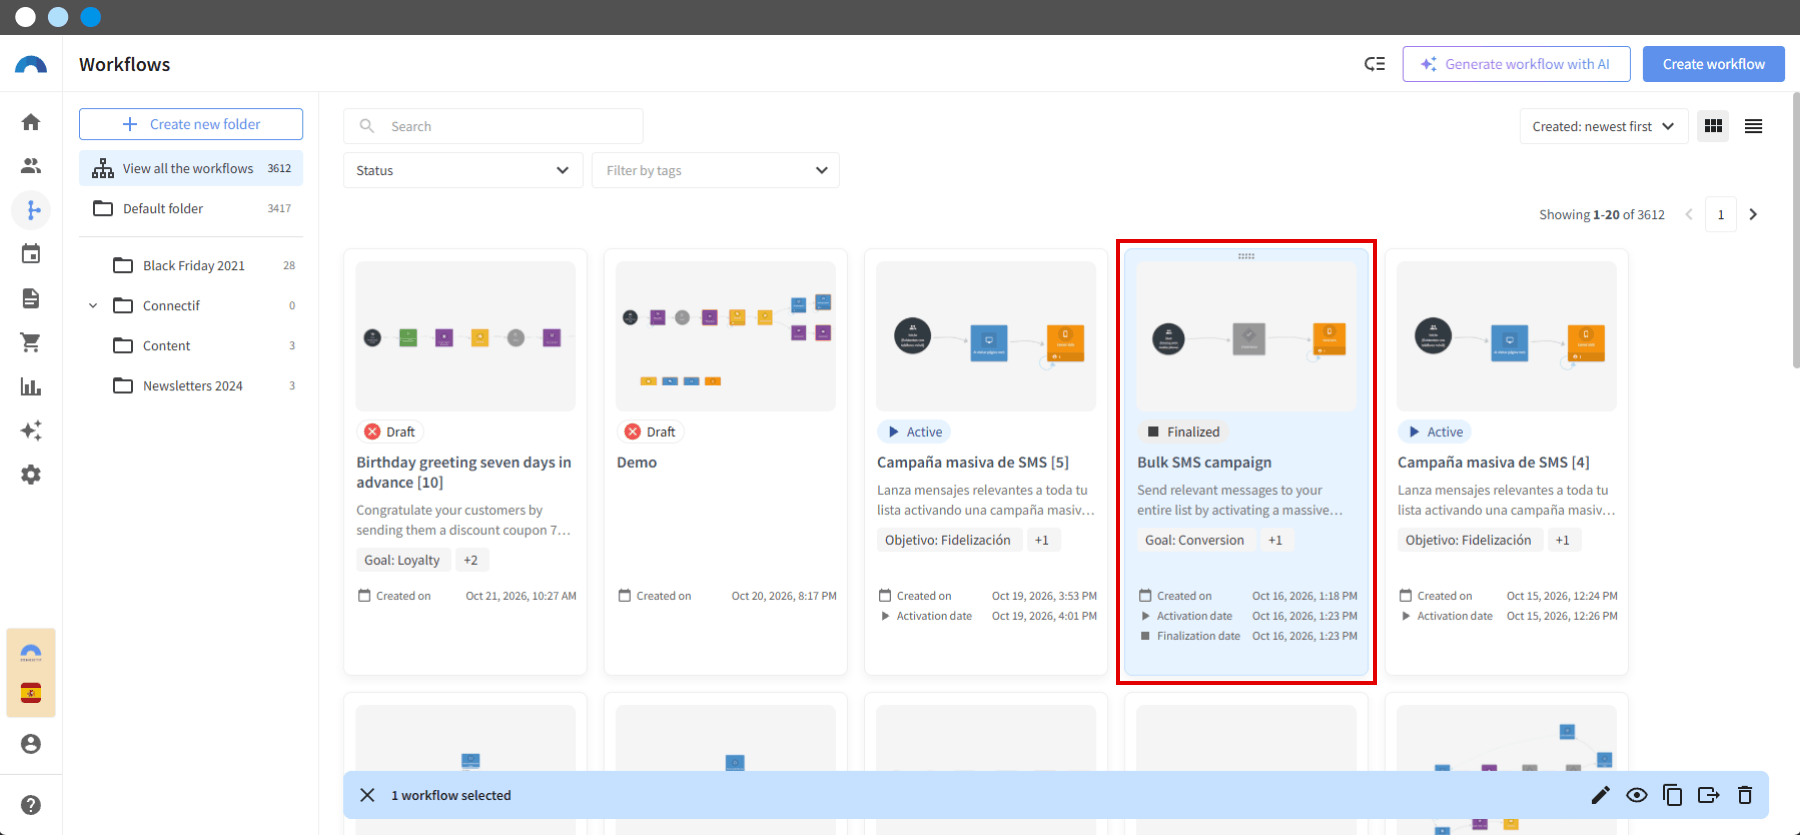The image size is (1800, 835).
Task: Select the Workflows branch icon in sidebar
Action: click(x=31, y=210)
